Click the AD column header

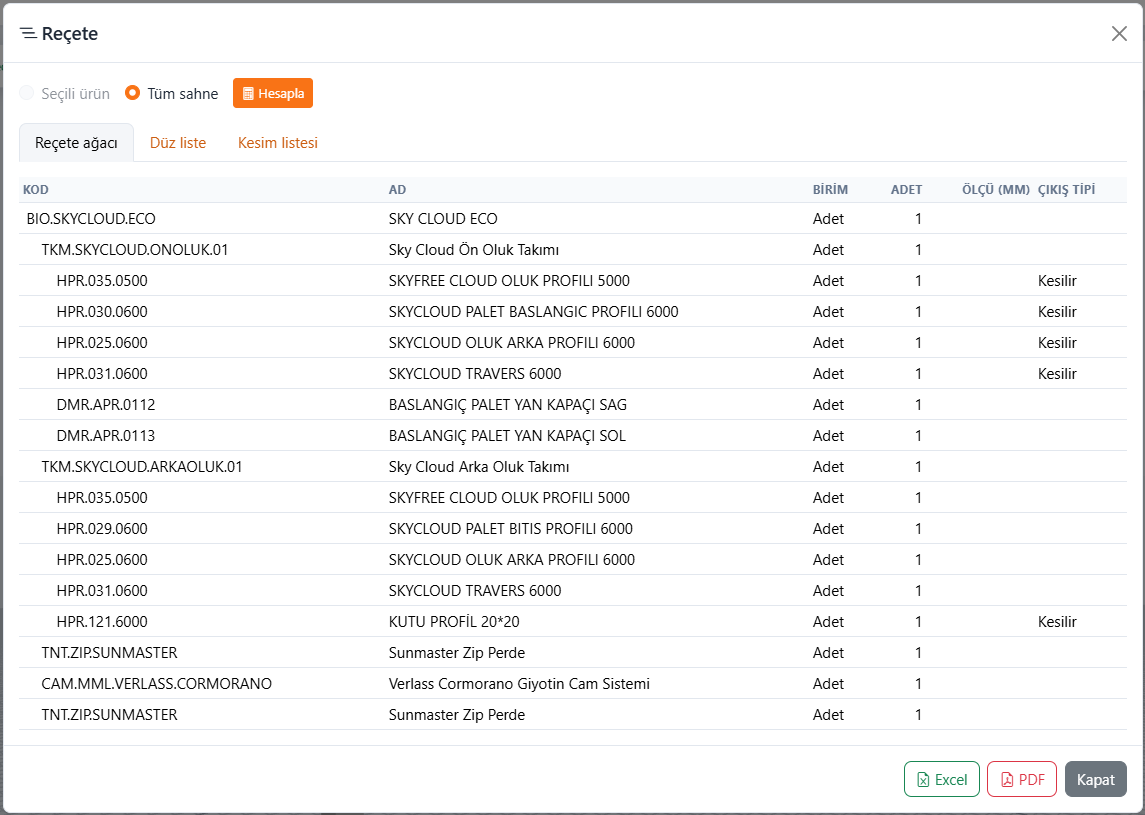[x=397, y=190]
